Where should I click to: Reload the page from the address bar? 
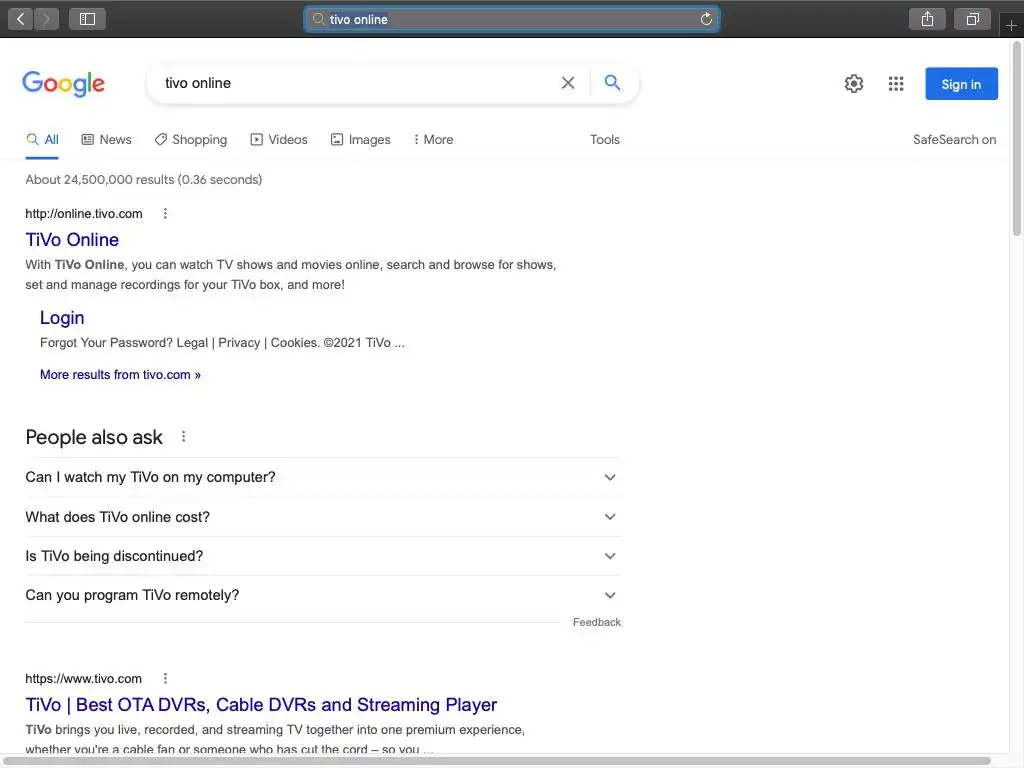[706, 19]
